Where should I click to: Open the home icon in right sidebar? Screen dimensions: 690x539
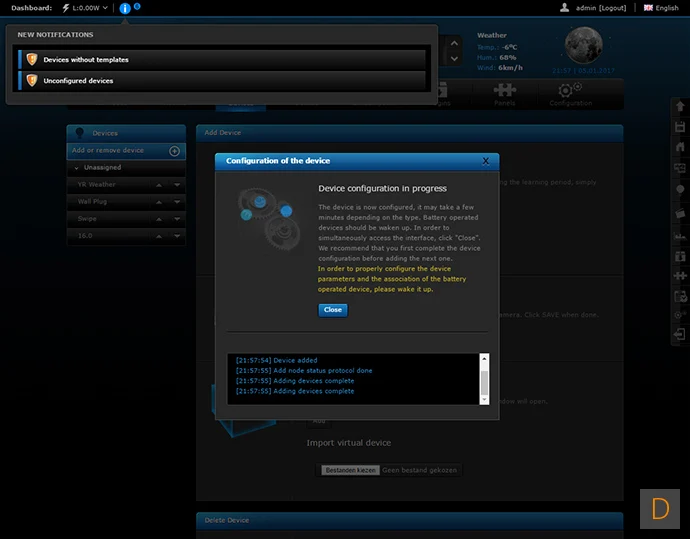(680, 147)
